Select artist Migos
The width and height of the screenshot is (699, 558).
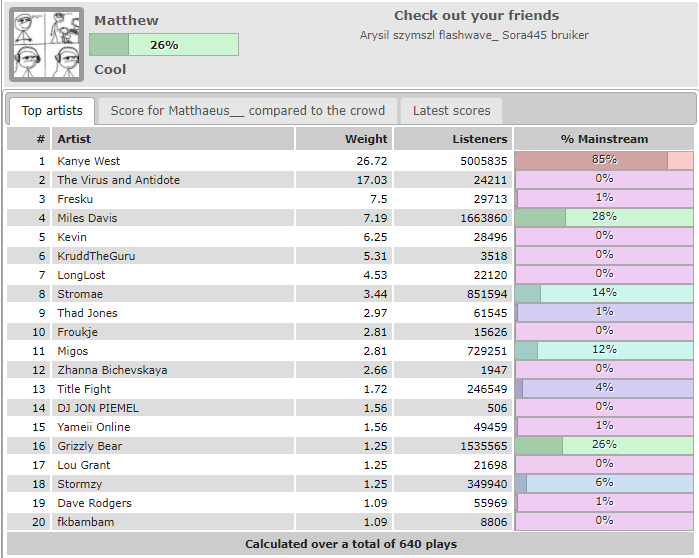[72, 351]
